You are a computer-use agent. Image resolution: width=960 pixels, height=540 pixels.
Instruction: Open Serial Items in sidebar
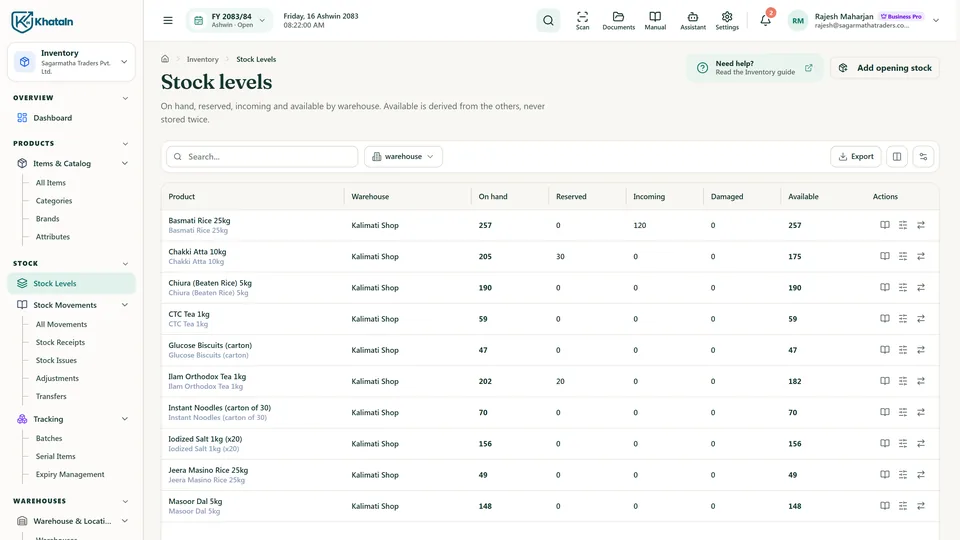(x=55, y=457)
